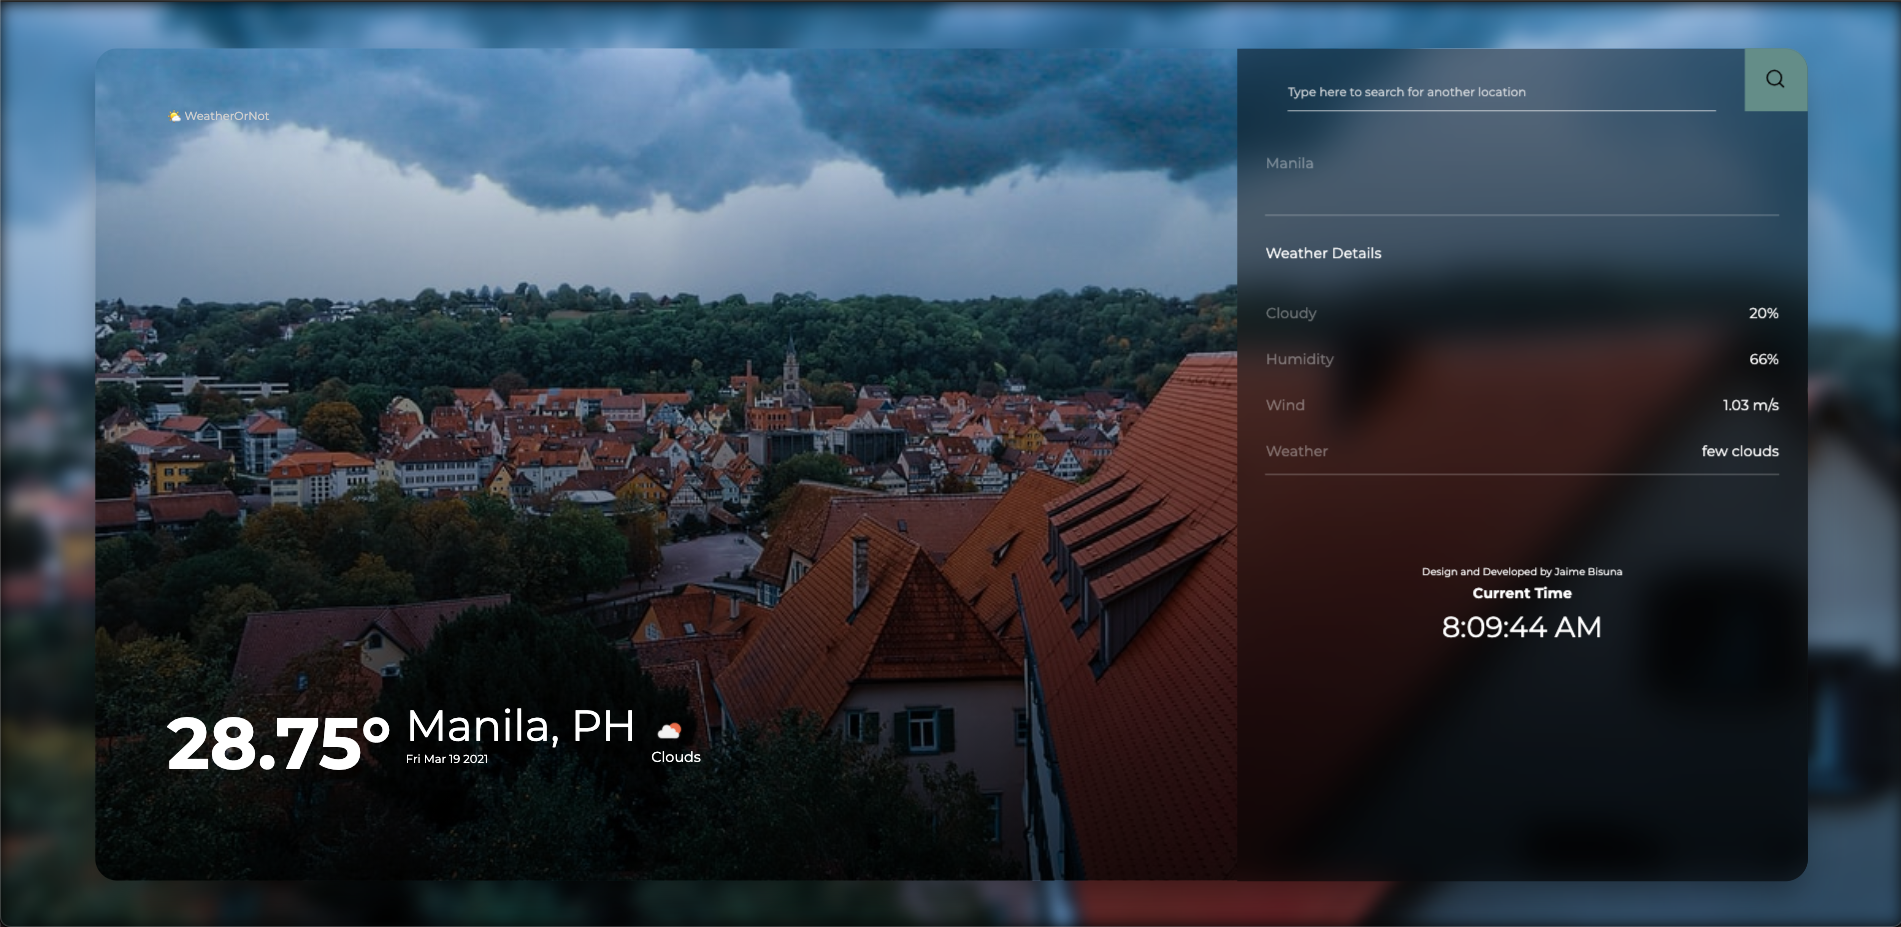1901x927 pixels.
Task: Click the Clouds condition label
Action: pyautogui.click(x=676, y=757)
